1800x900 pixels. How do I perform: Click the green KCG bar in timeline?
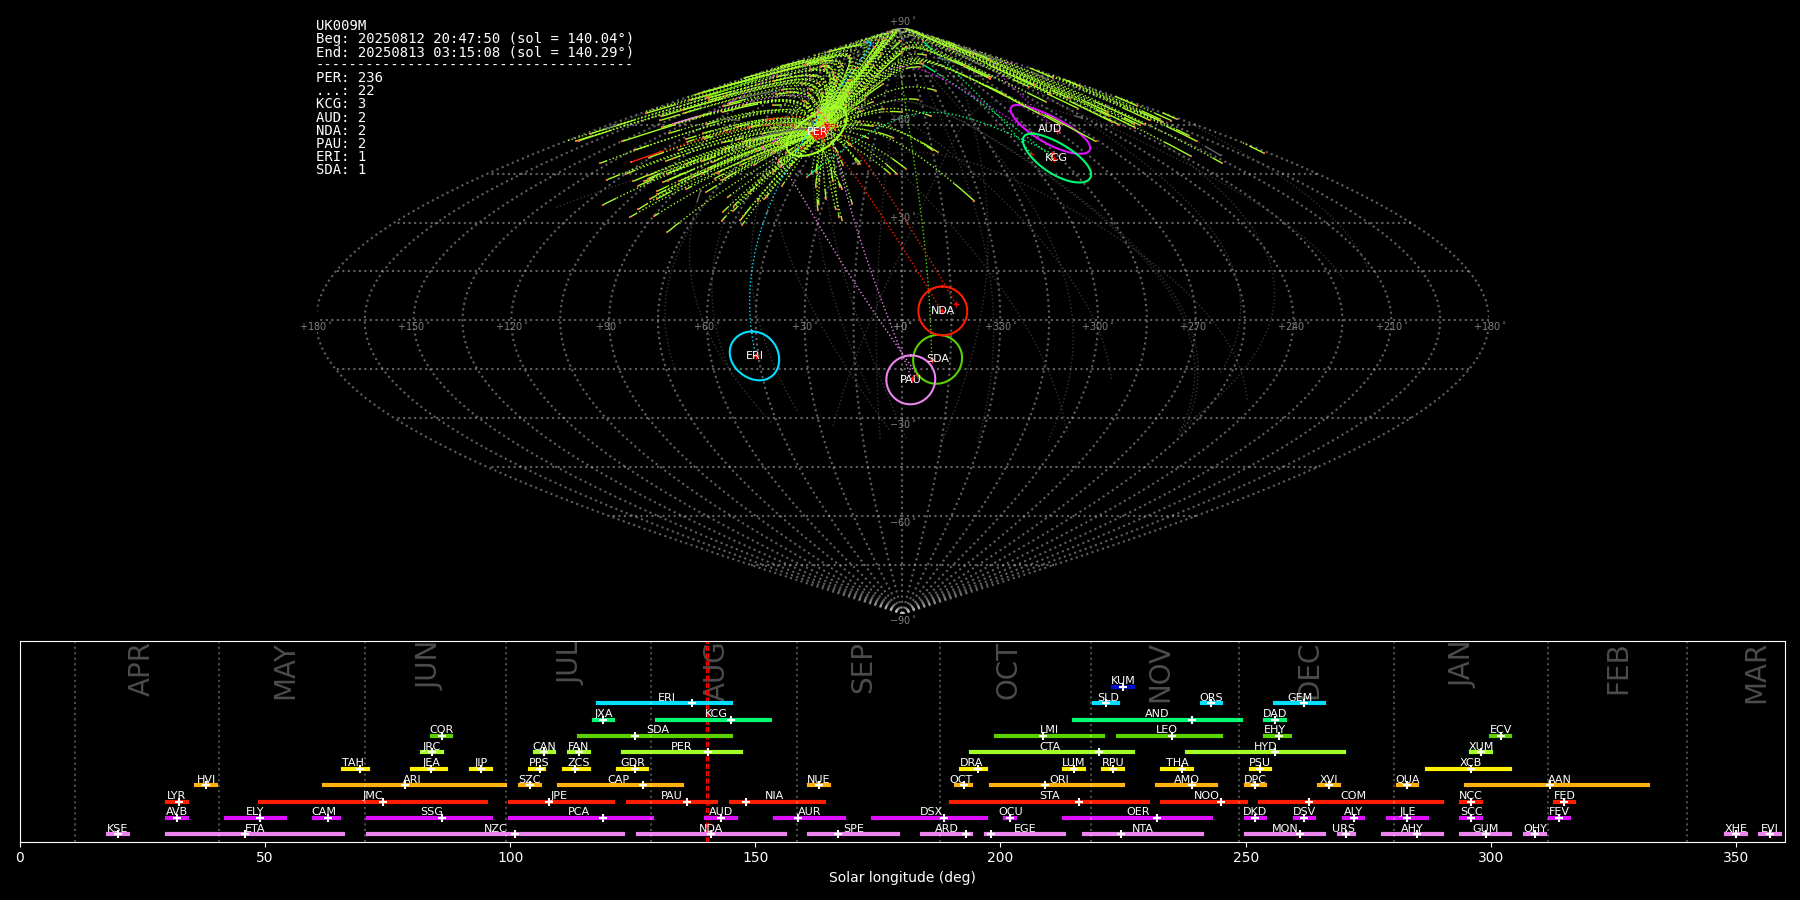point(713,719)
